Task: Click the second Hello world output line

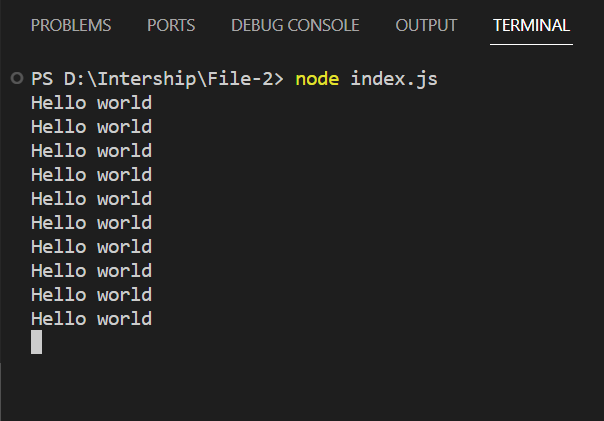Action: click(92, 127)
